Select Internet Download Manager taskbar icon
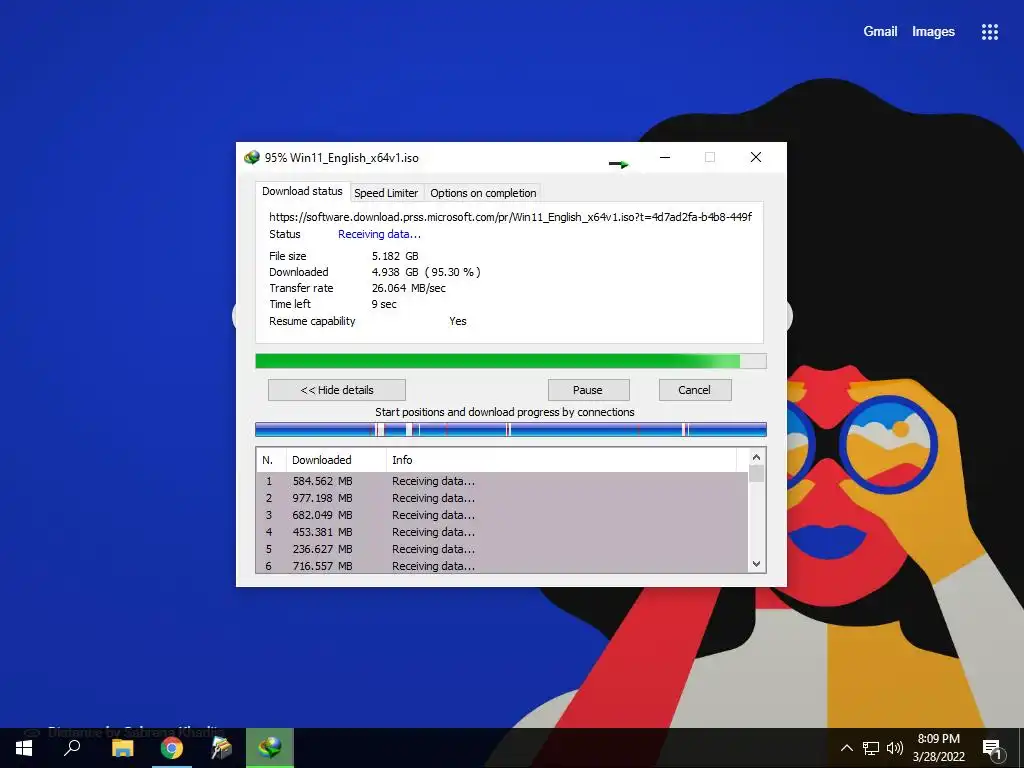 (x=270, y=747)
